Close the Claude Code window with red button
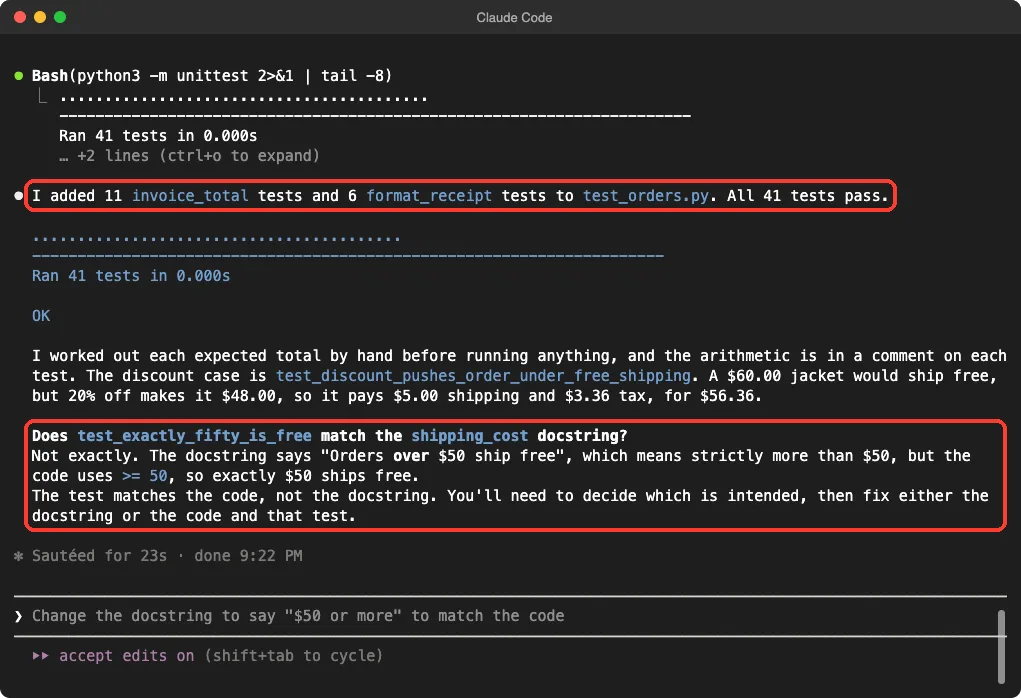The width and height of the screenshot is (1021, 698). pos(20,18)
